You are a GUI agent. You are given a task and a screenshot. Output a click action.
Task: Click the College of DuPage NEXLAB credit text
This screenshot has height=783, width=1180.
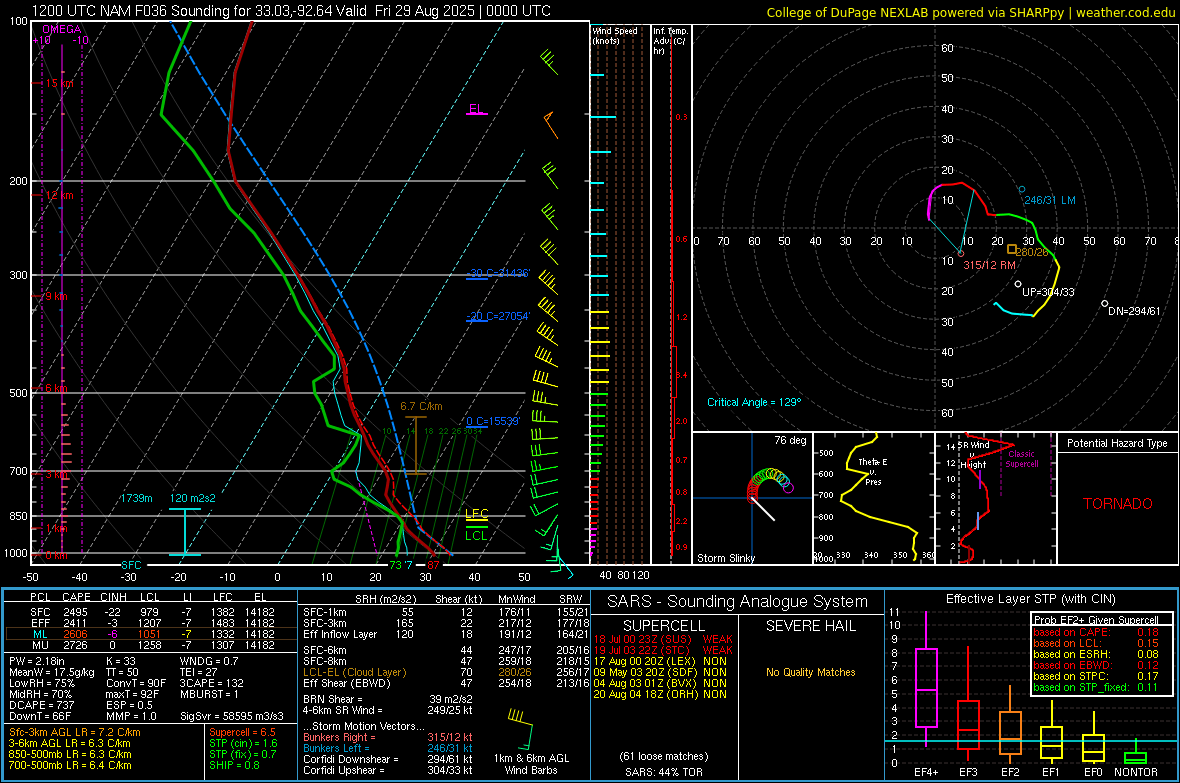pos(970,12)
